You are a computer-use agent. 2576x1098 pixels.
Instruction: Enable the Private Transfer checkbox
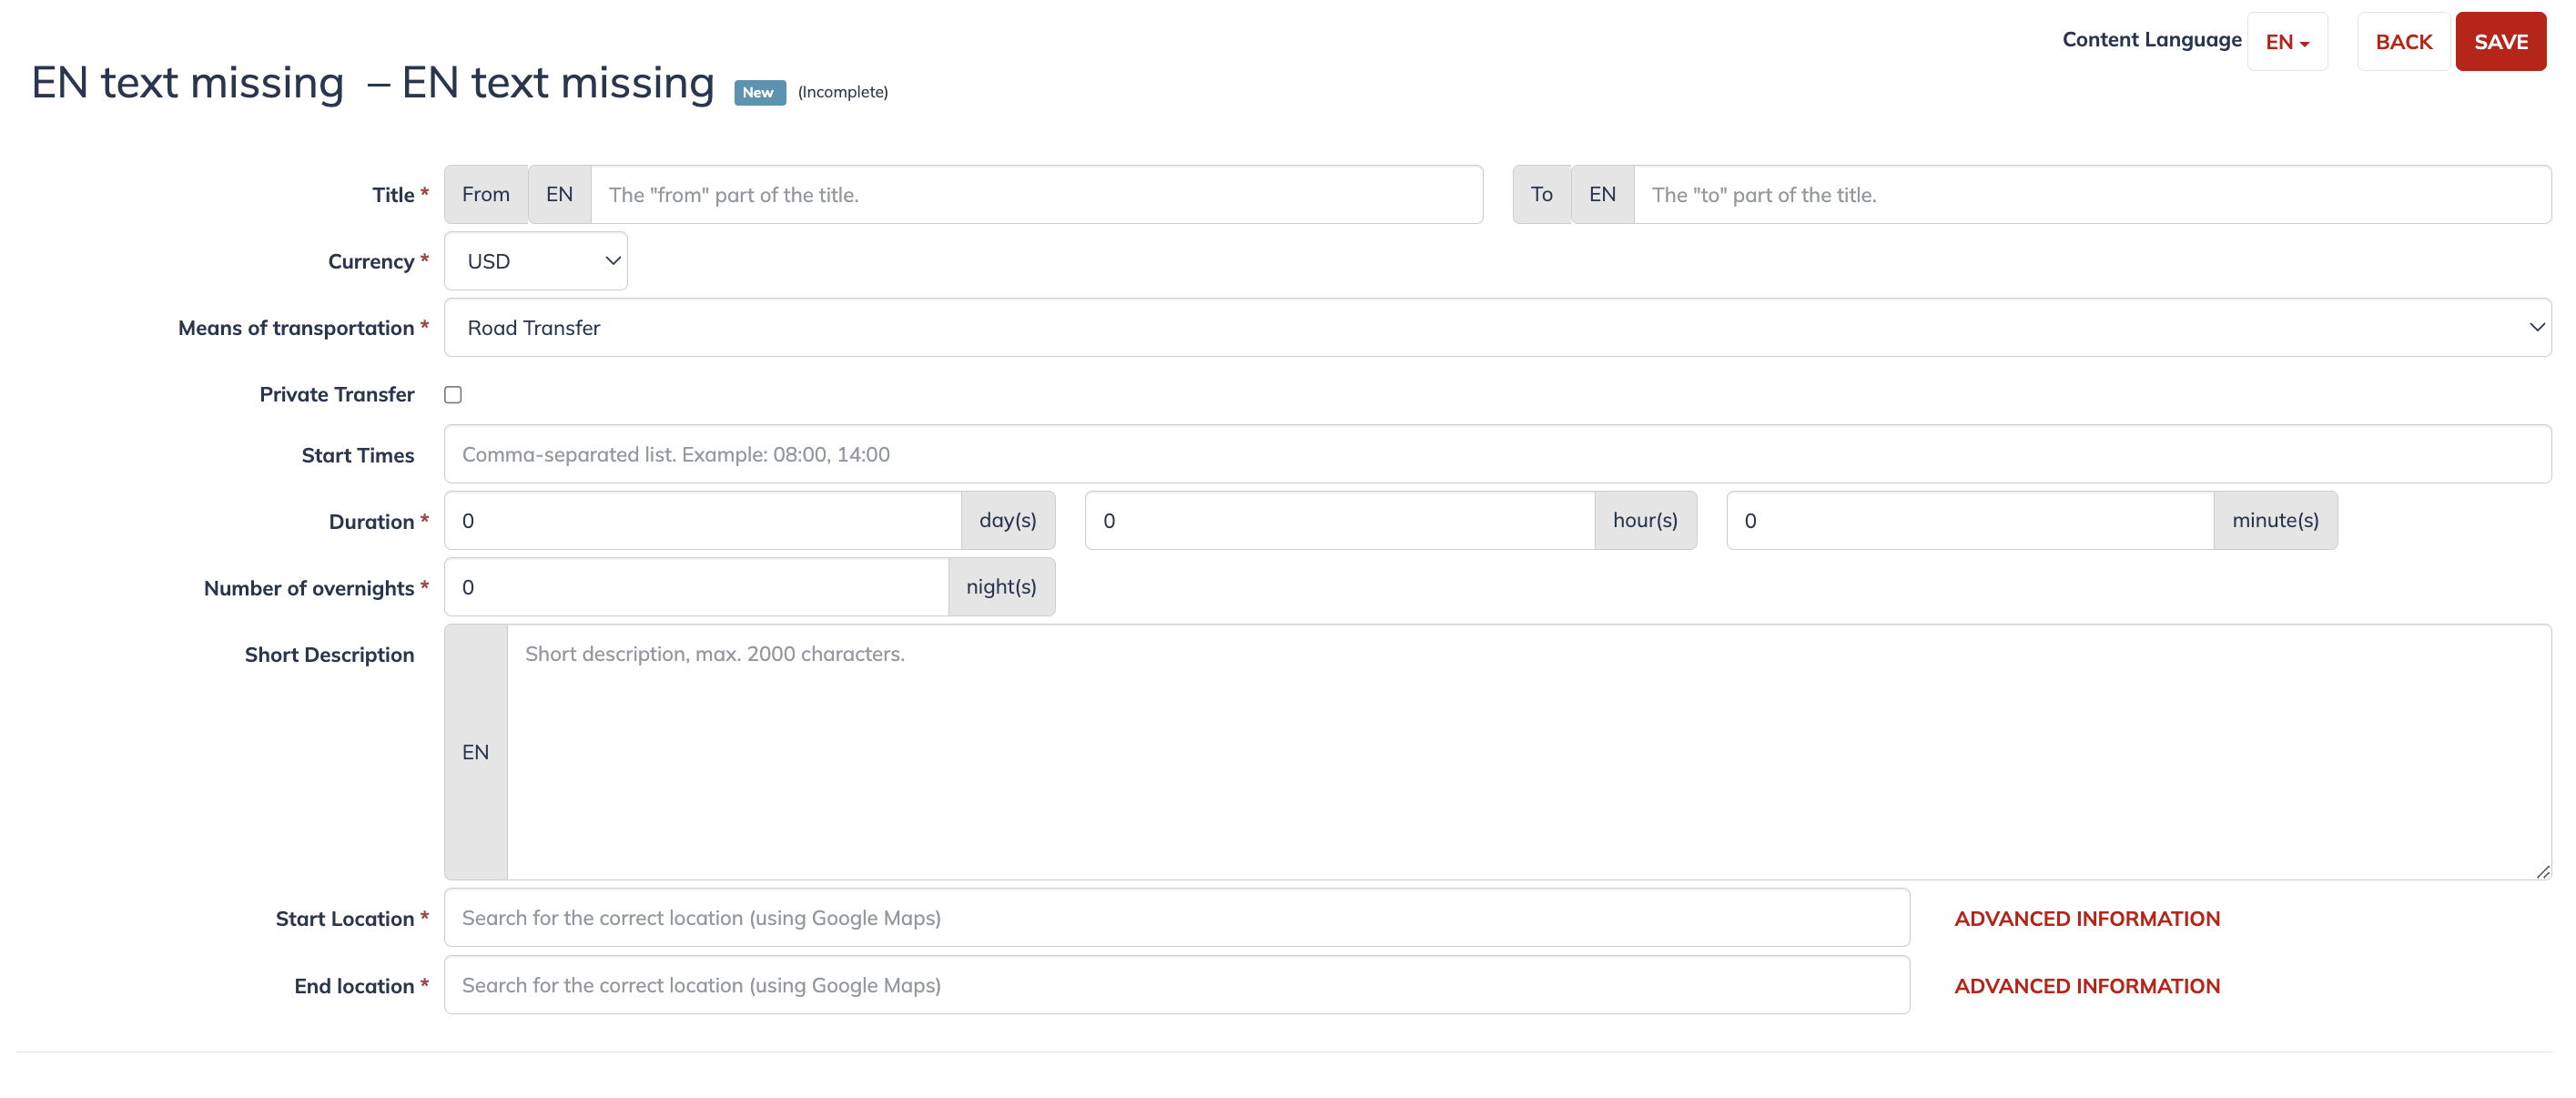(453, 395)
